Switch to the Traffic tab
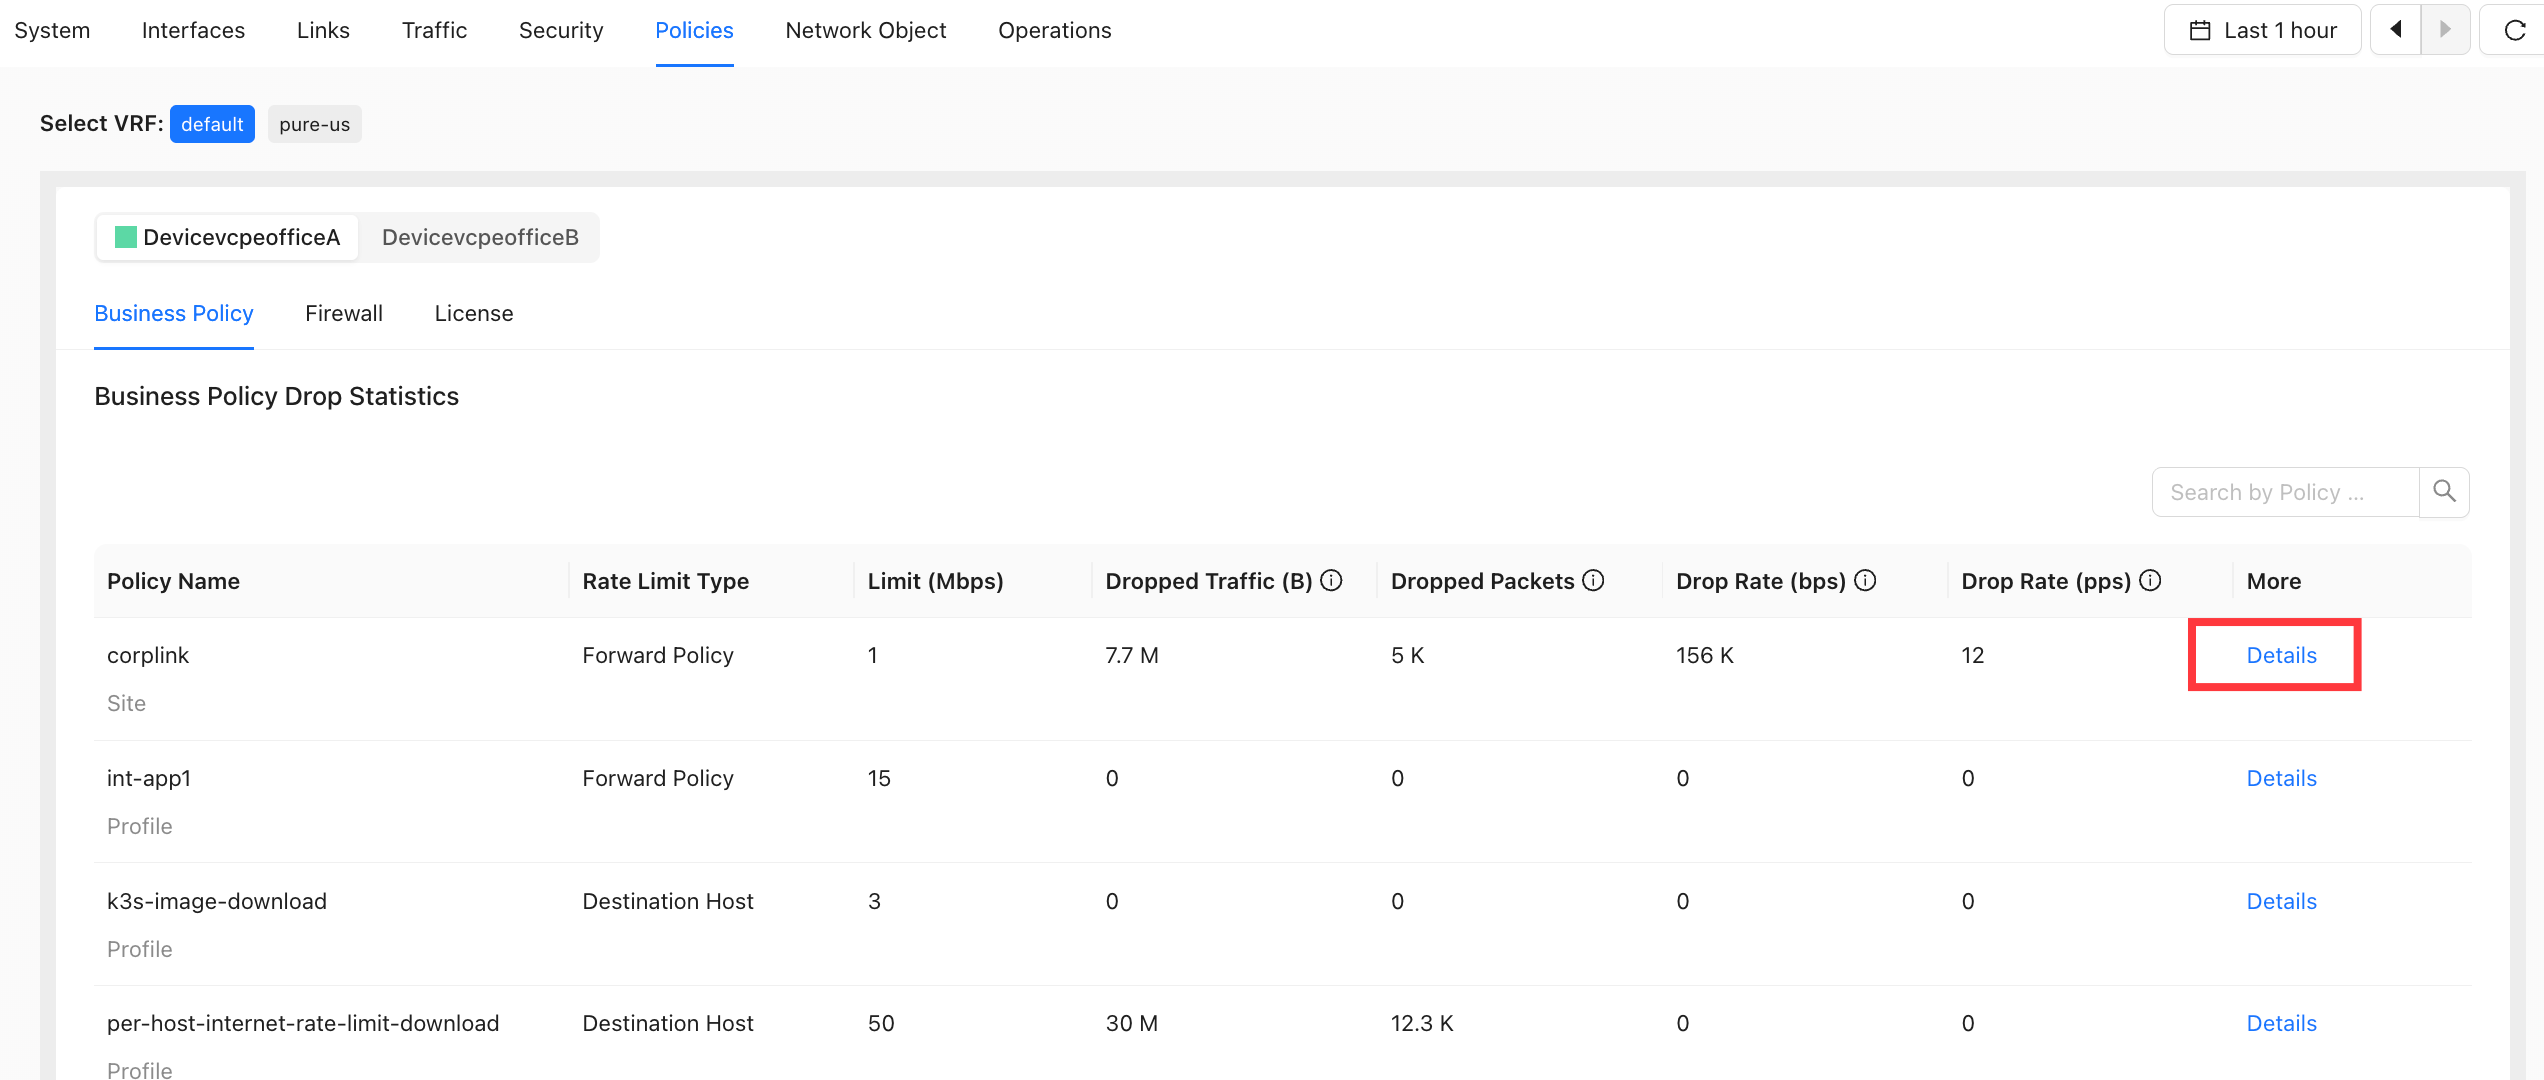Screen dimensions: 2544x1080 click(434, 31)
